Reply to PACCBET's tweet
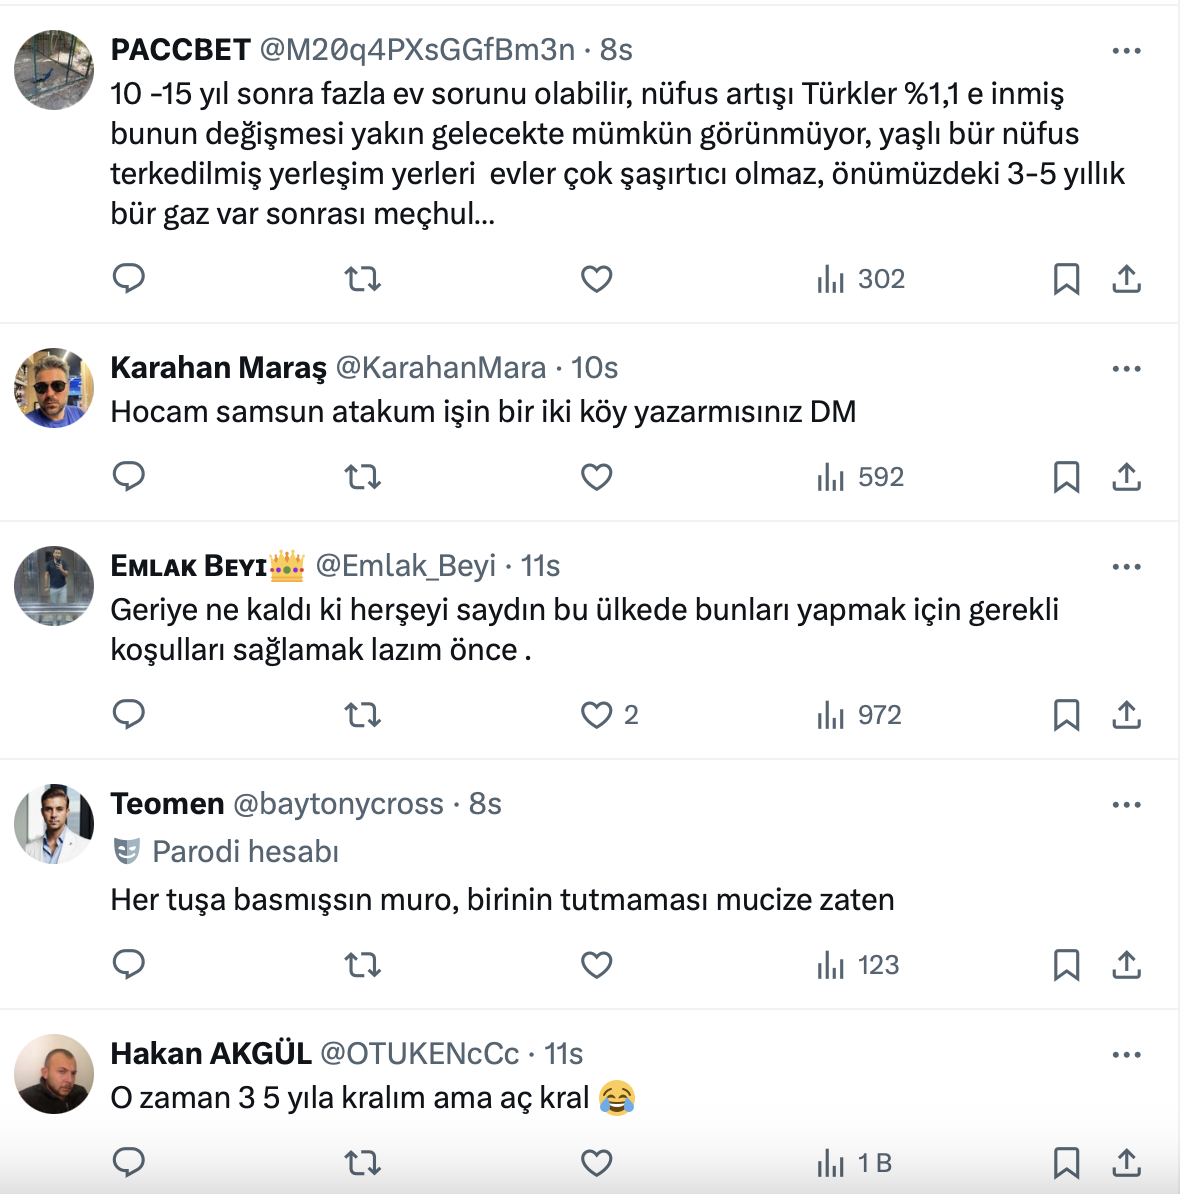This screenshot has height=1194, width=1180. (129, 278)
